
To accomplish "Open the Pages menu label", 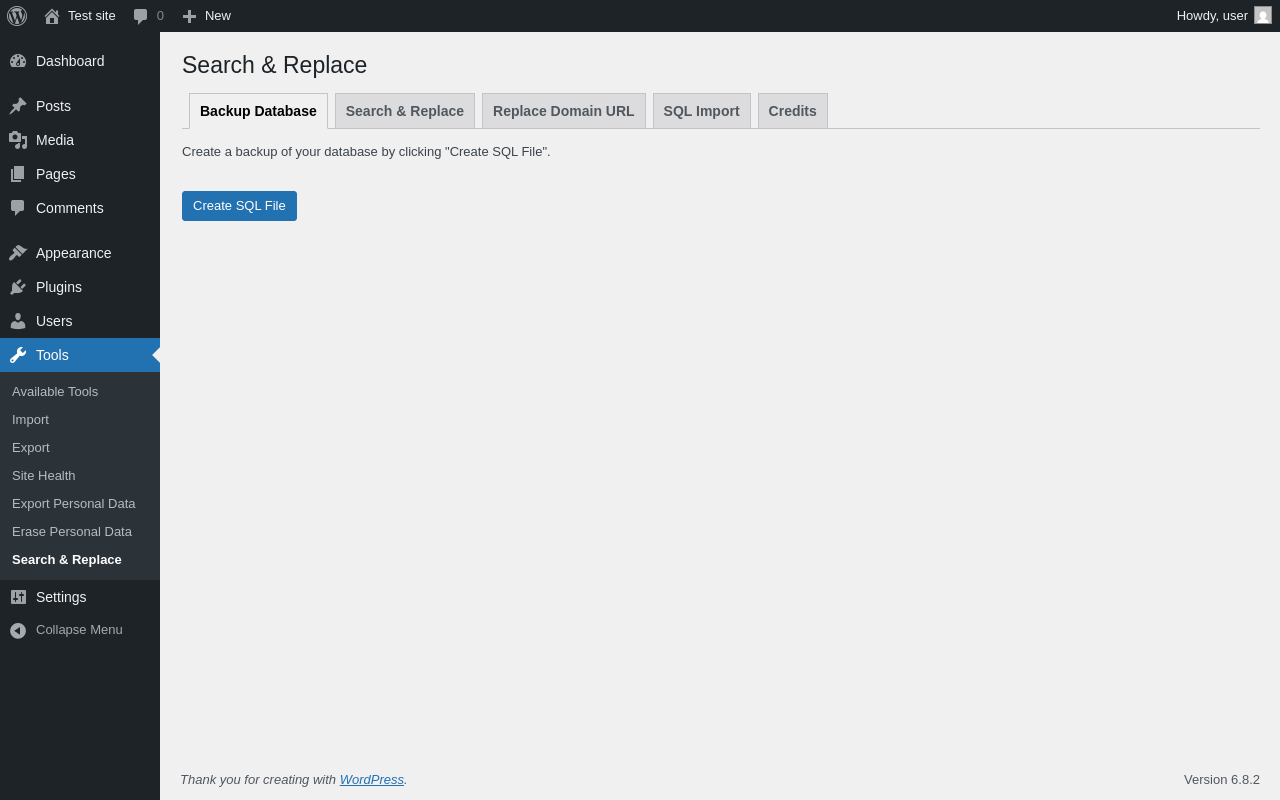I will tap(56, 174).
